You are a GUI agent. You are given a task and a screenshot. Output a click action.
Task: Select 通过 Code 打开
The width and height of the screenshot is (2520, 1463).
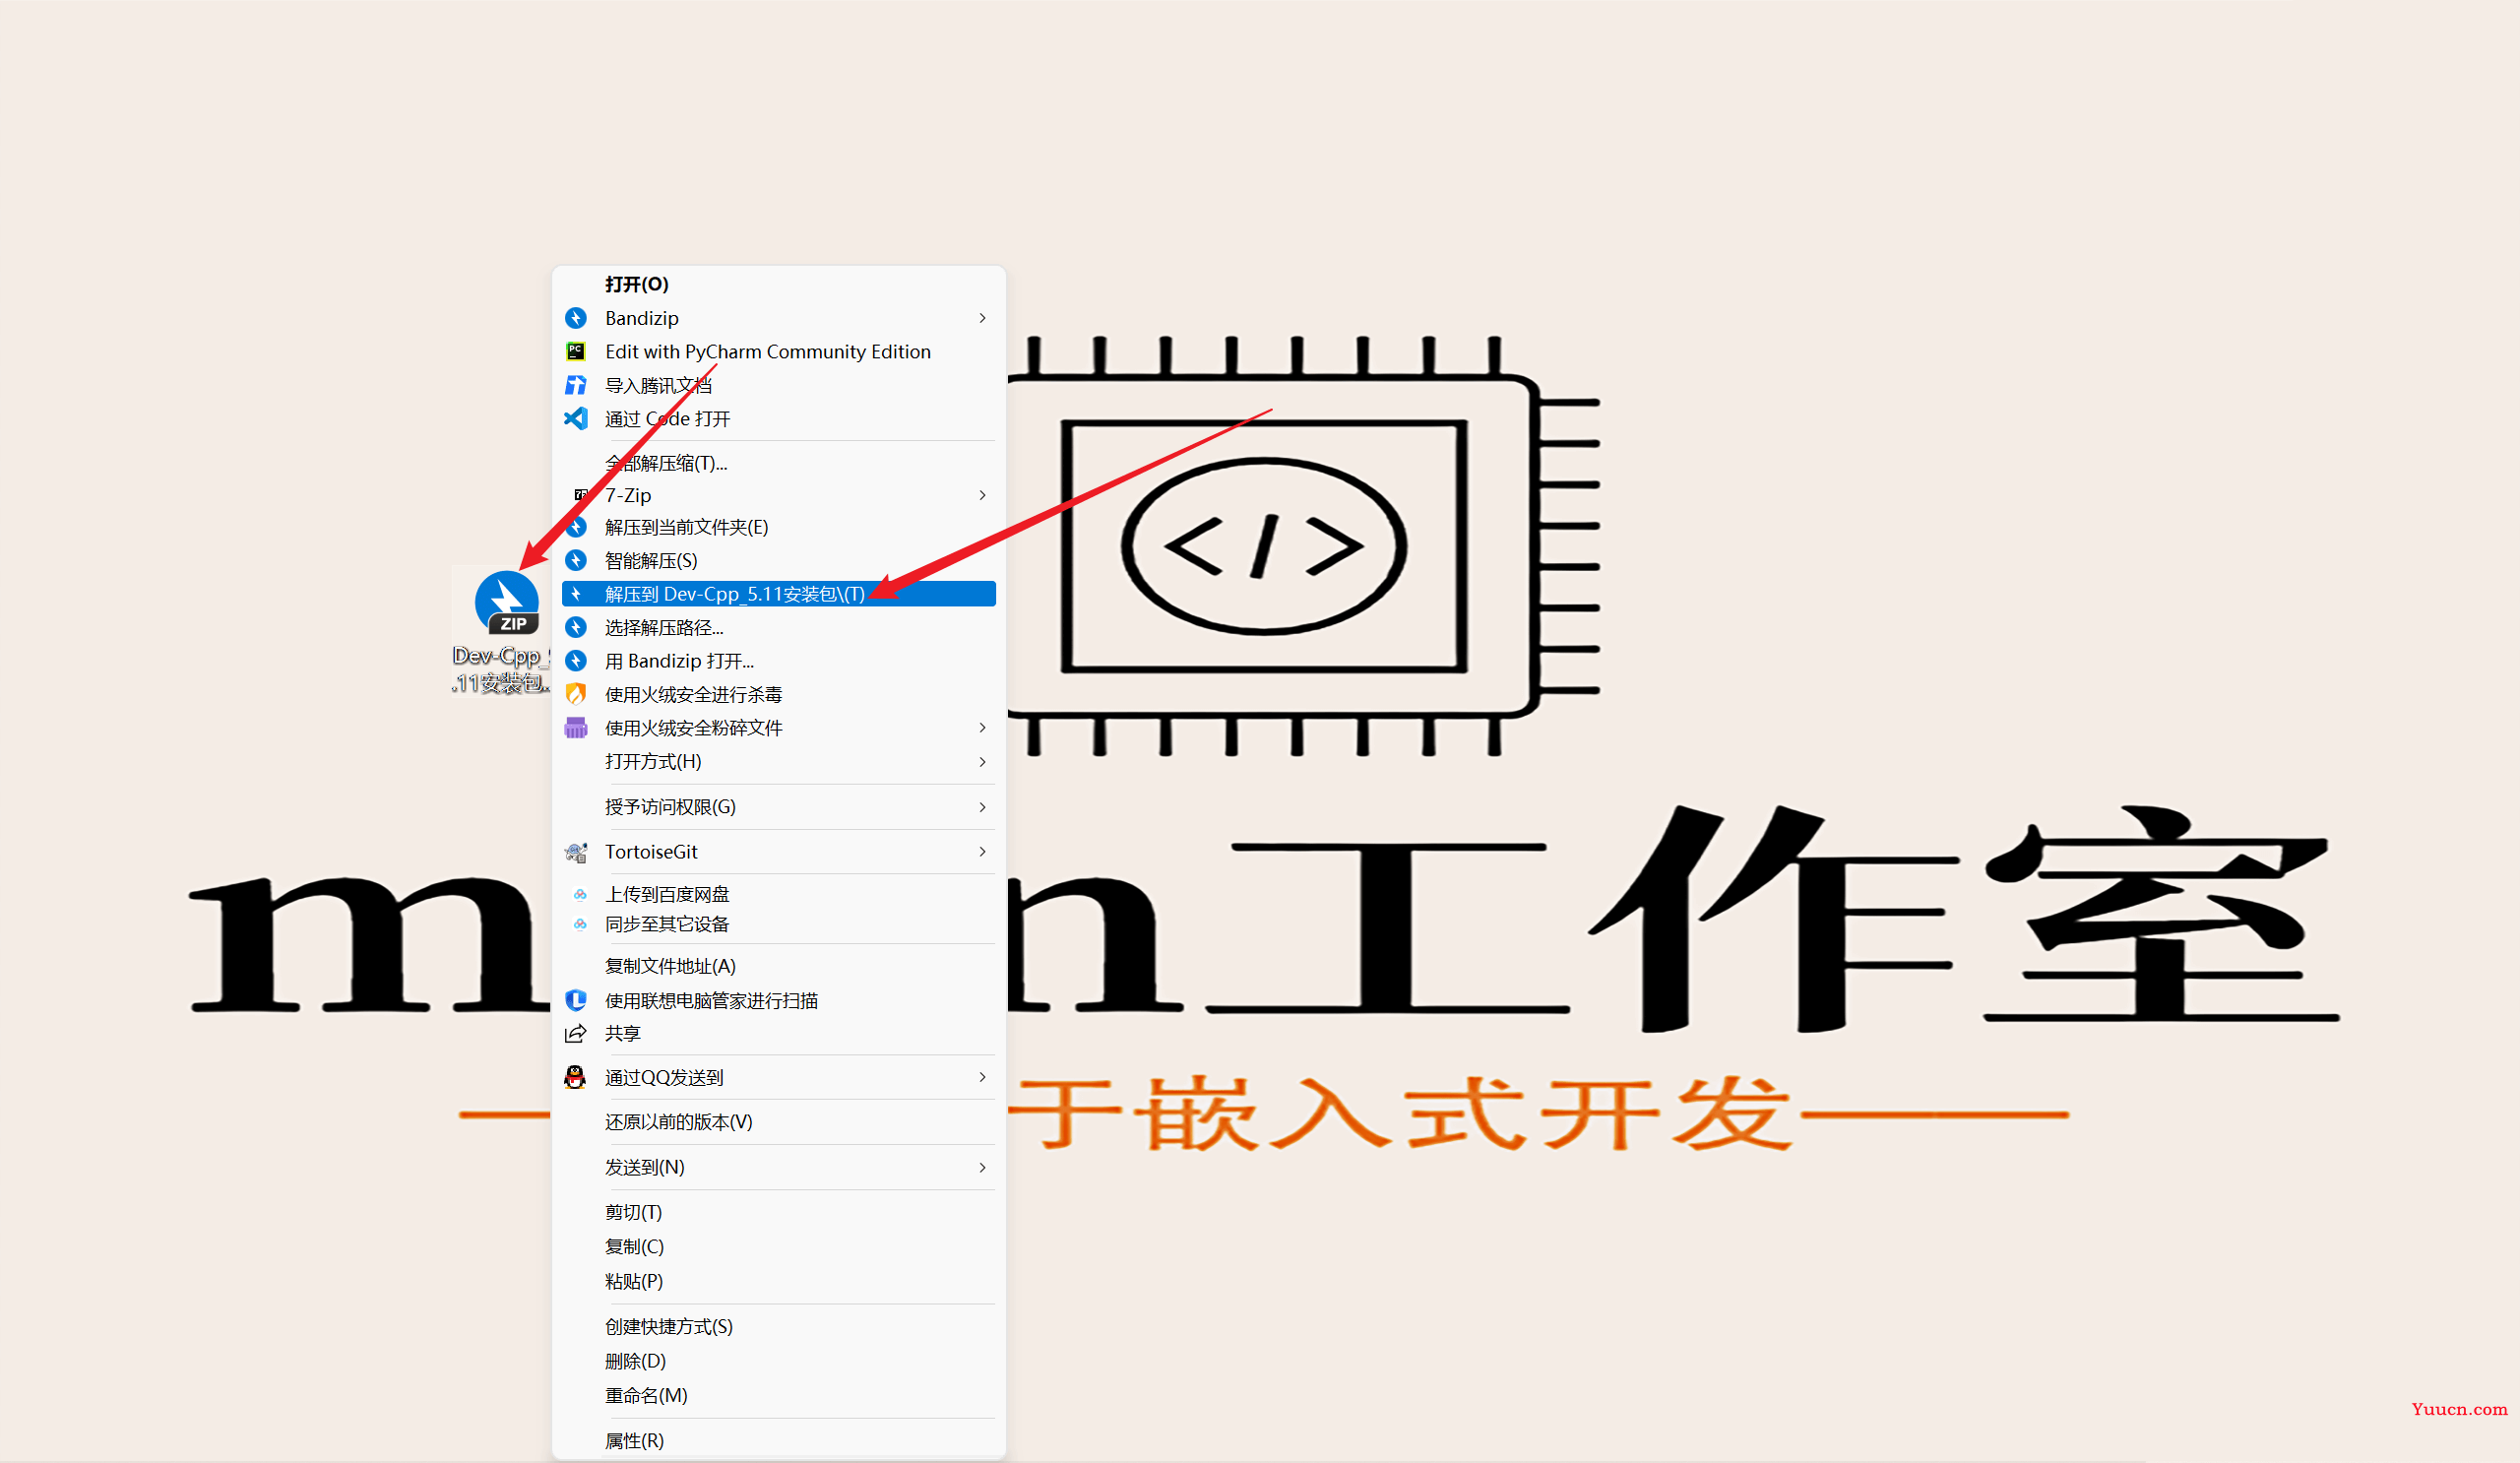click(x=779, y=418)
